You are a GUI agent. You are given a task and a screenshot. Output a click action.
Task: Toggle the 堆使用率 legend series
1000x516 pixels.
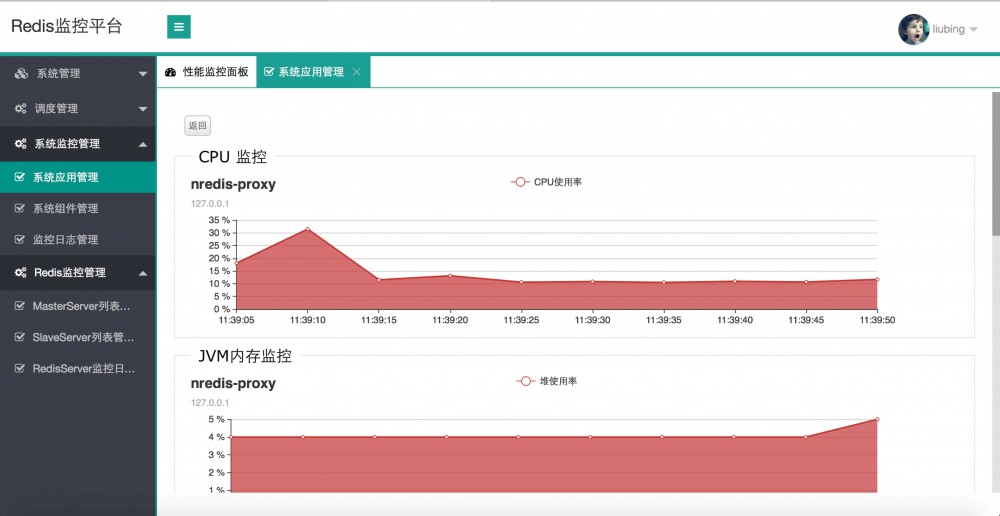pyautogui.click(x=547, y=381)
